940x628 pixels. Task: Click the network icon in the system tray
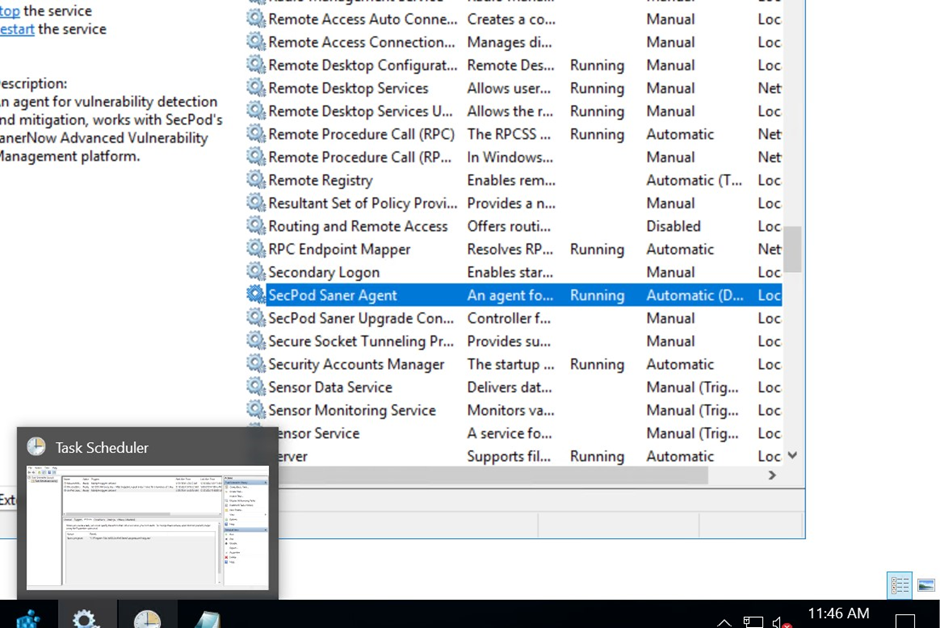(754, 623)
